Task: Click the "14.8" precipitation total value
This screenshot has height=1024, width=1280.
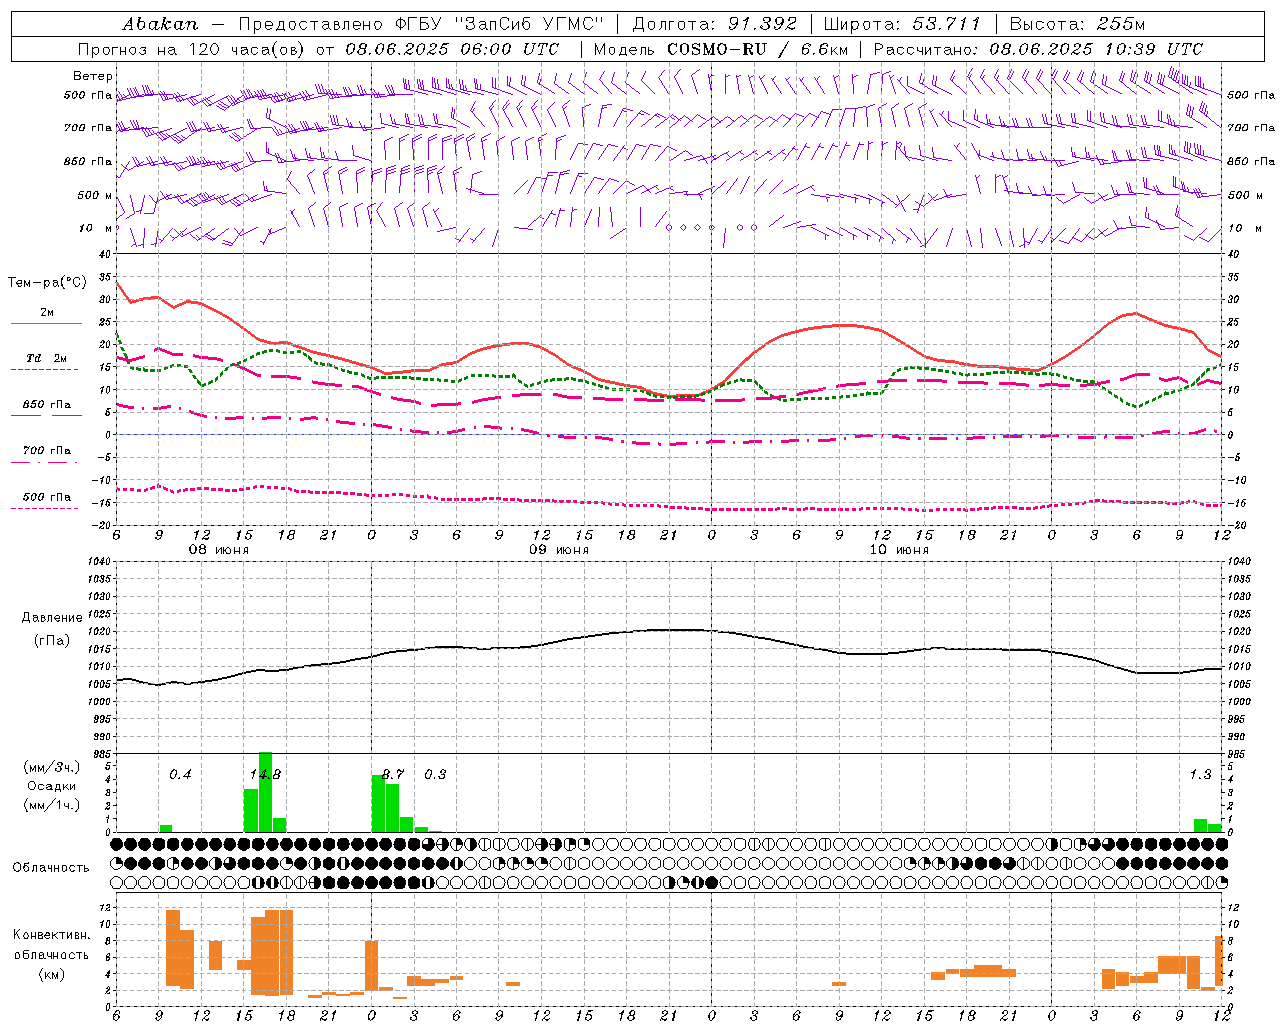Action: (265, 774)
